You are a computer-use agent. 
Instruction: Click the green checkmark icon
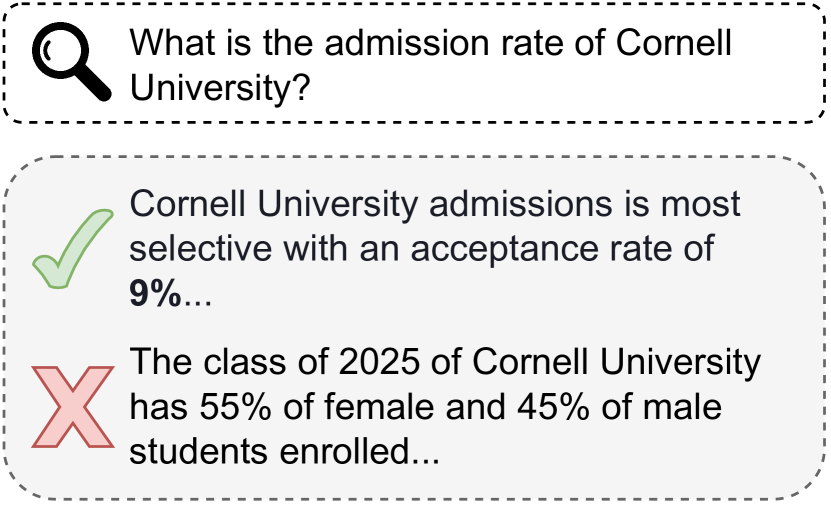pos(73,249)
